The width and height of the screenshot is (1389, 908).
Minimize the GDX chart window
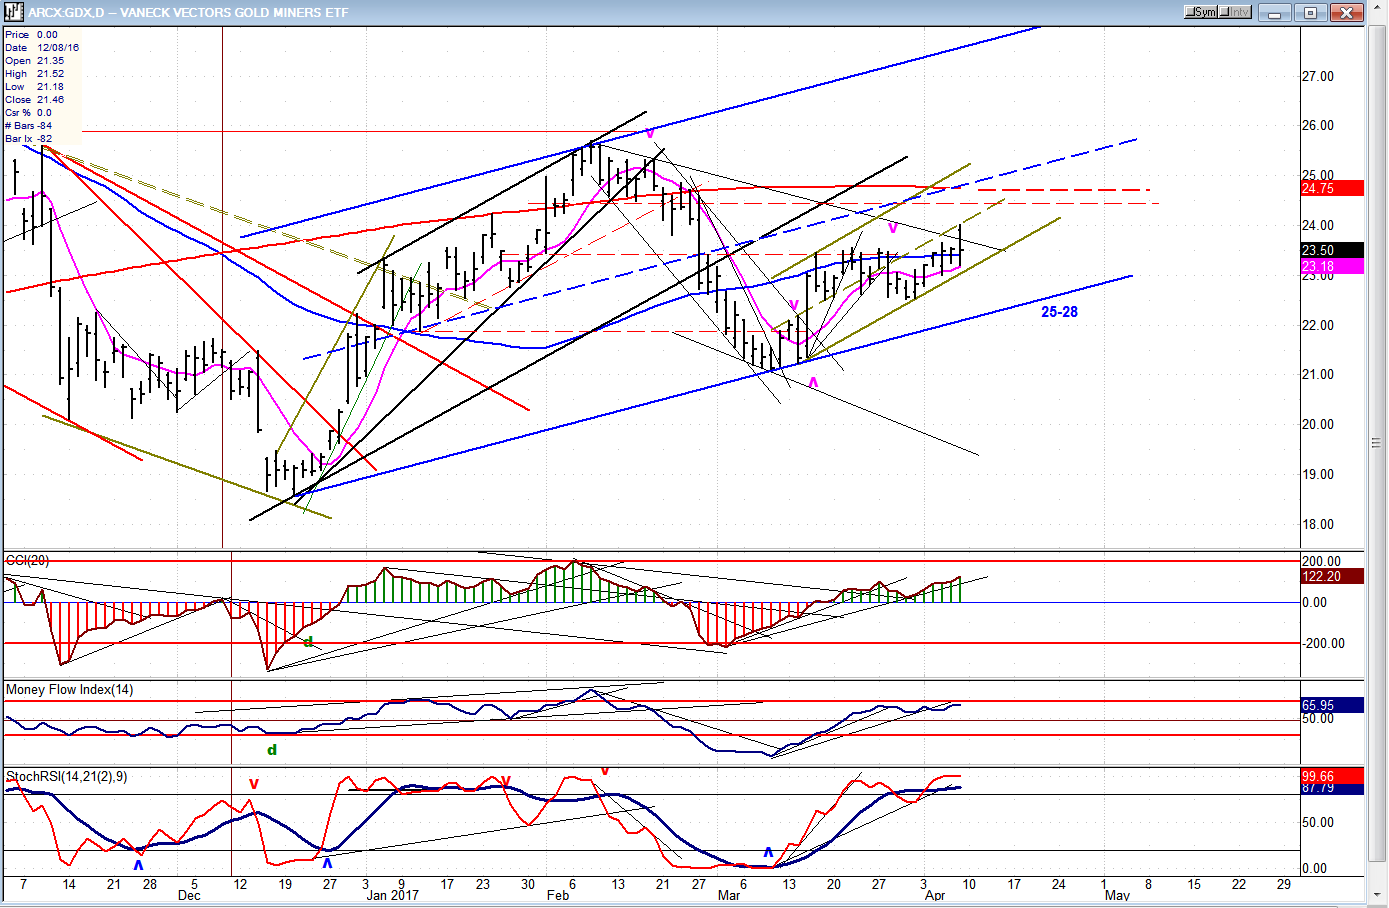coord(1274,13)
